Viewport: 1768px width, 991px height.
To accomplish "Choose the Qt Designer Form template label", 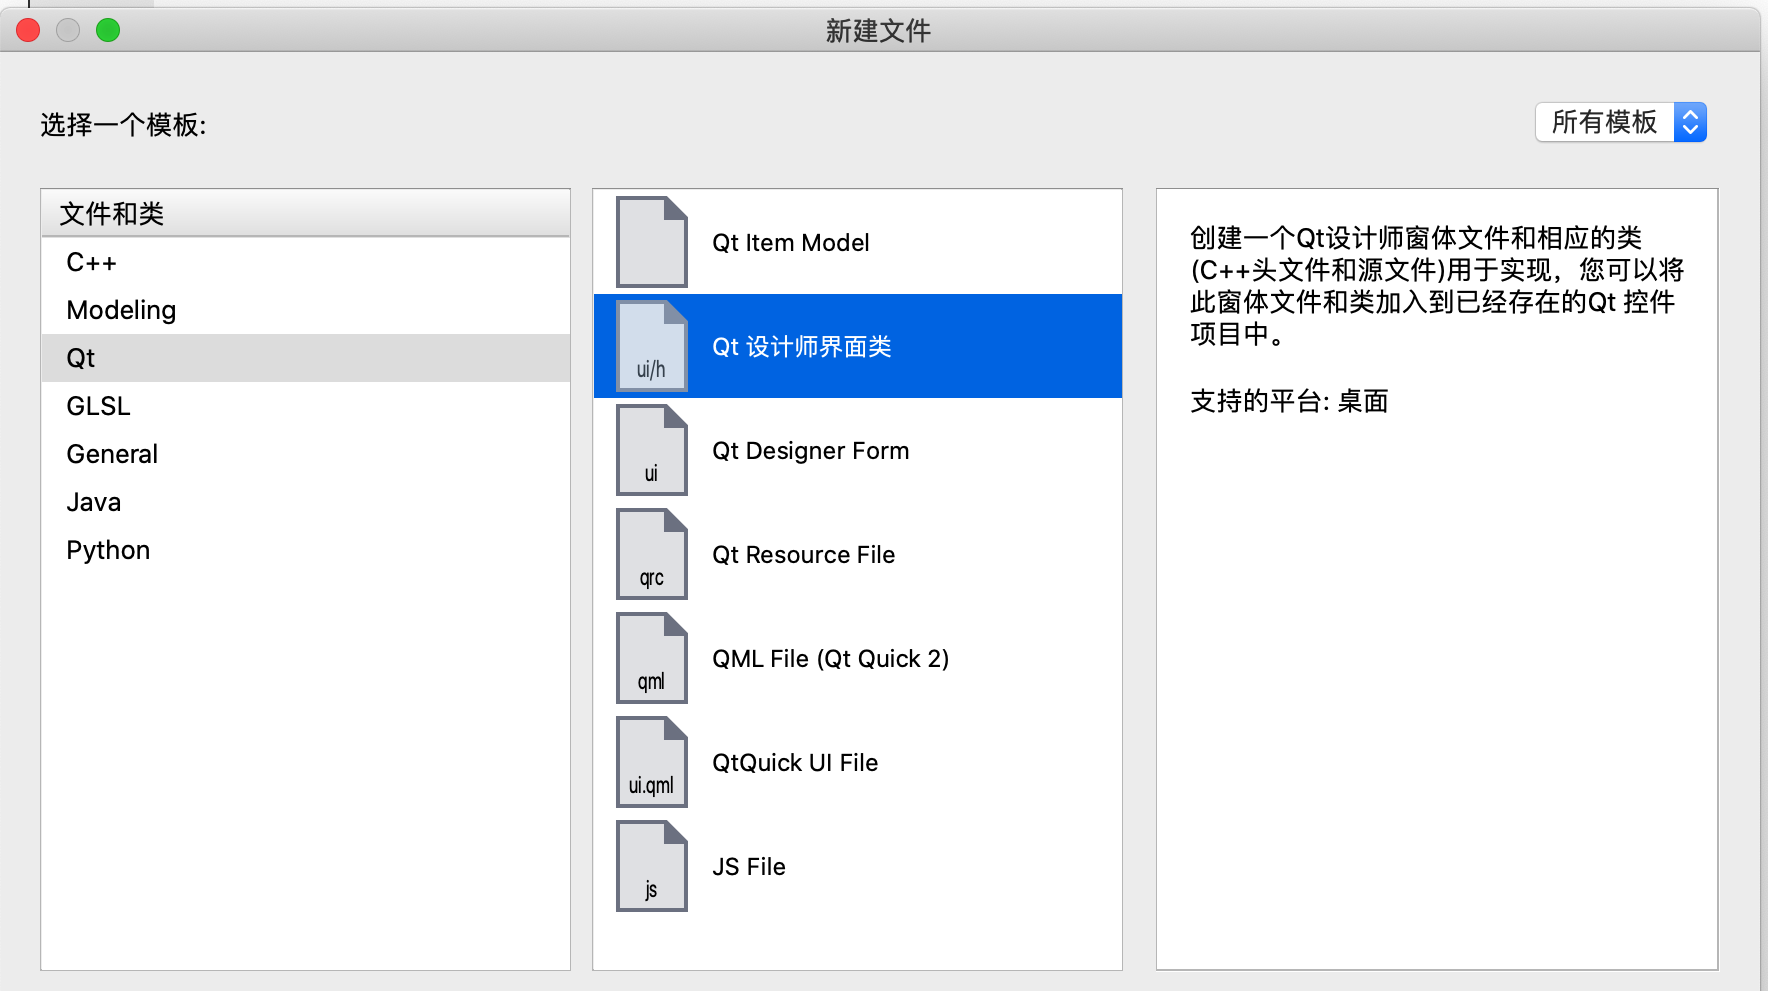I will coord(810,451).
